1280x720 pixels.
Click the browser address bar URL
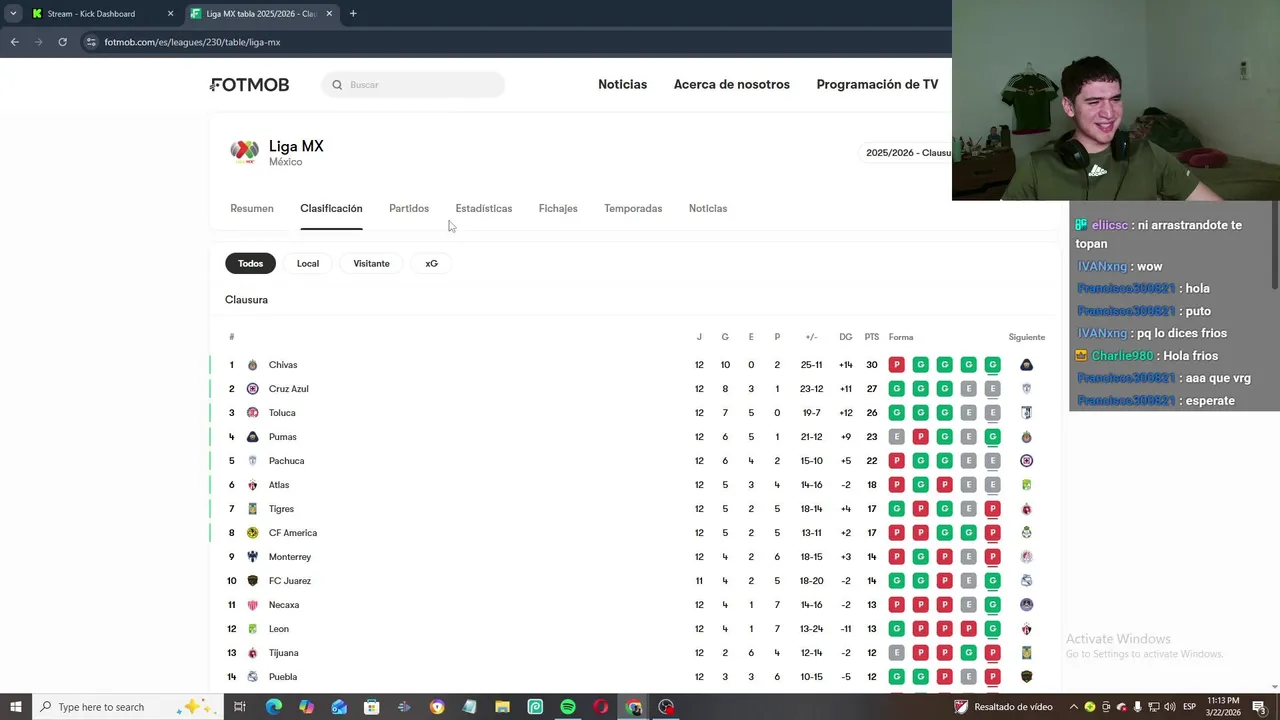(x=192, y=42)
